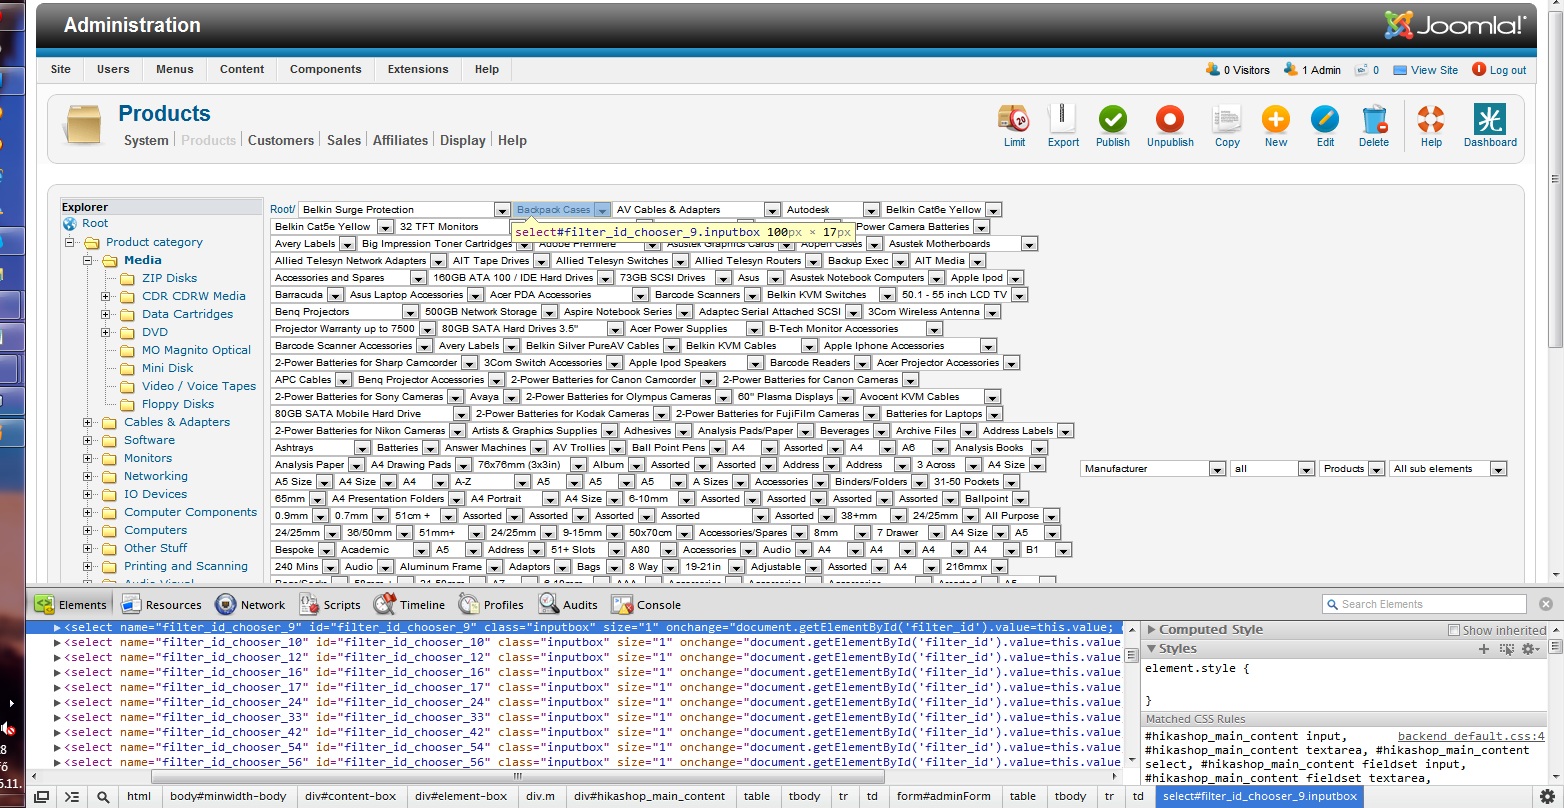
Task: Open the DevTools Profiles panel
Action: [x=491, y=604]
